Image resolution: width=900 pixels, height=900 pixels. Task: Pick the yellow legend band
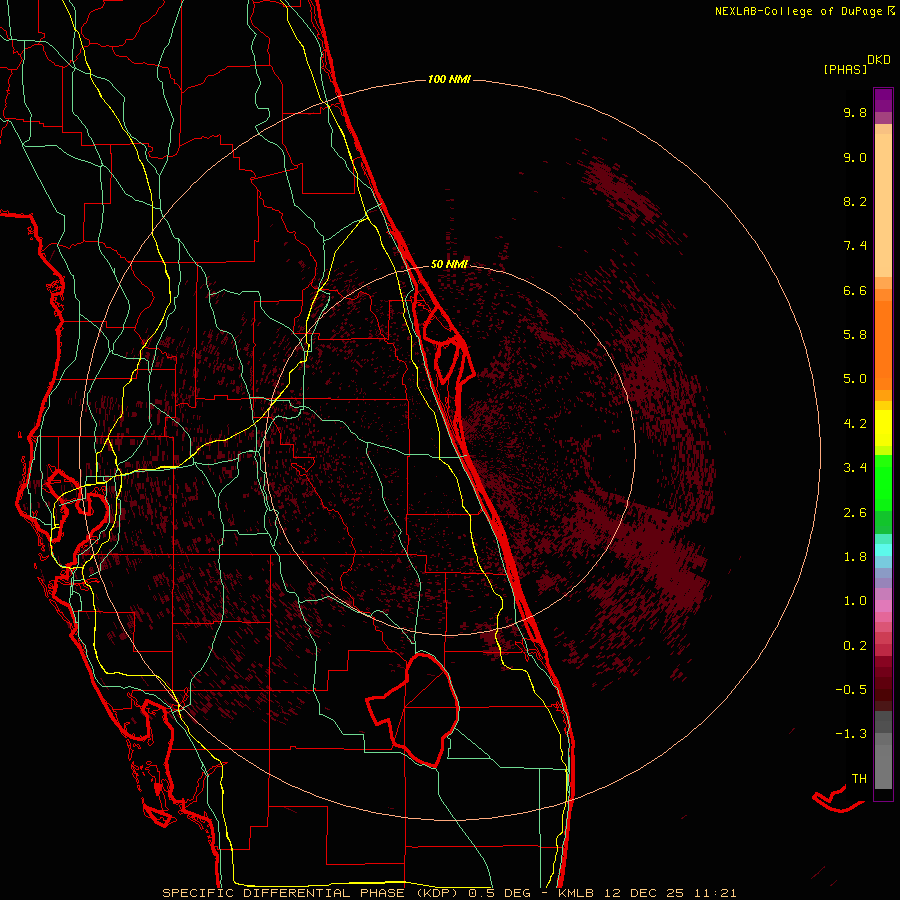tap(883, 428)
